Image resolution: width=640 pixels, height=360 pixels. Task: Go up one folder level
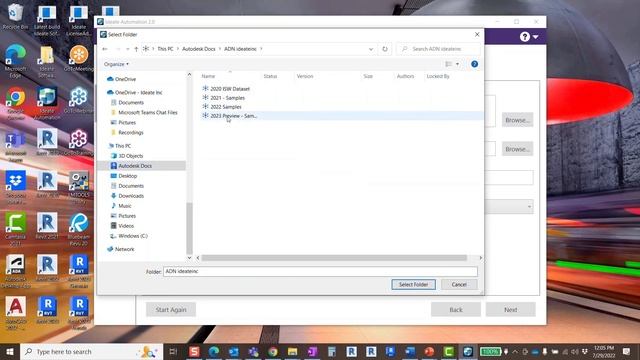pyautogui.click(x=136, y=49)
